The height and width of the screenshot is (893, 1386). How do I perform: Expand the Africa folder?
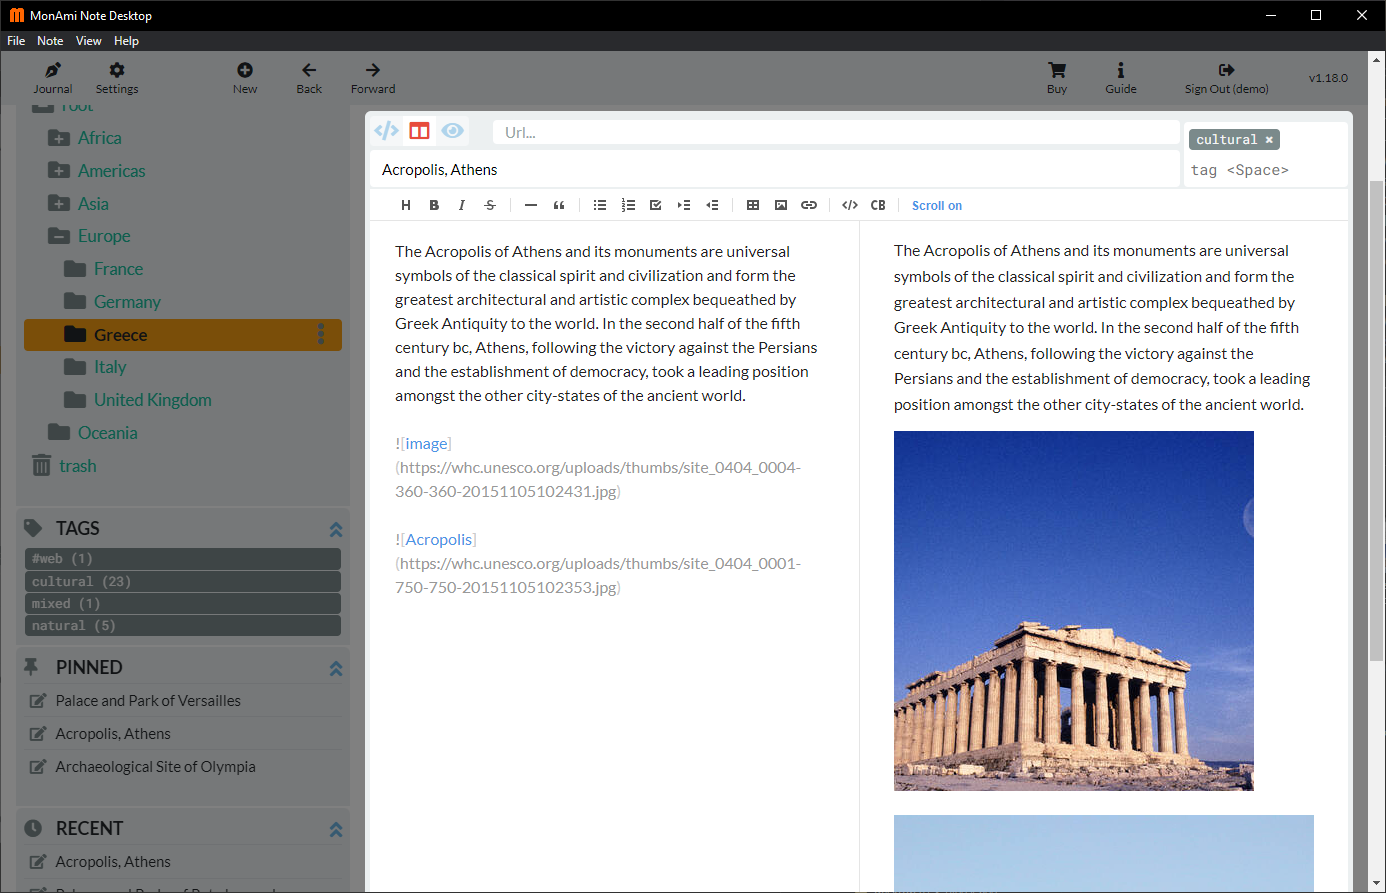tap(59, 138)
